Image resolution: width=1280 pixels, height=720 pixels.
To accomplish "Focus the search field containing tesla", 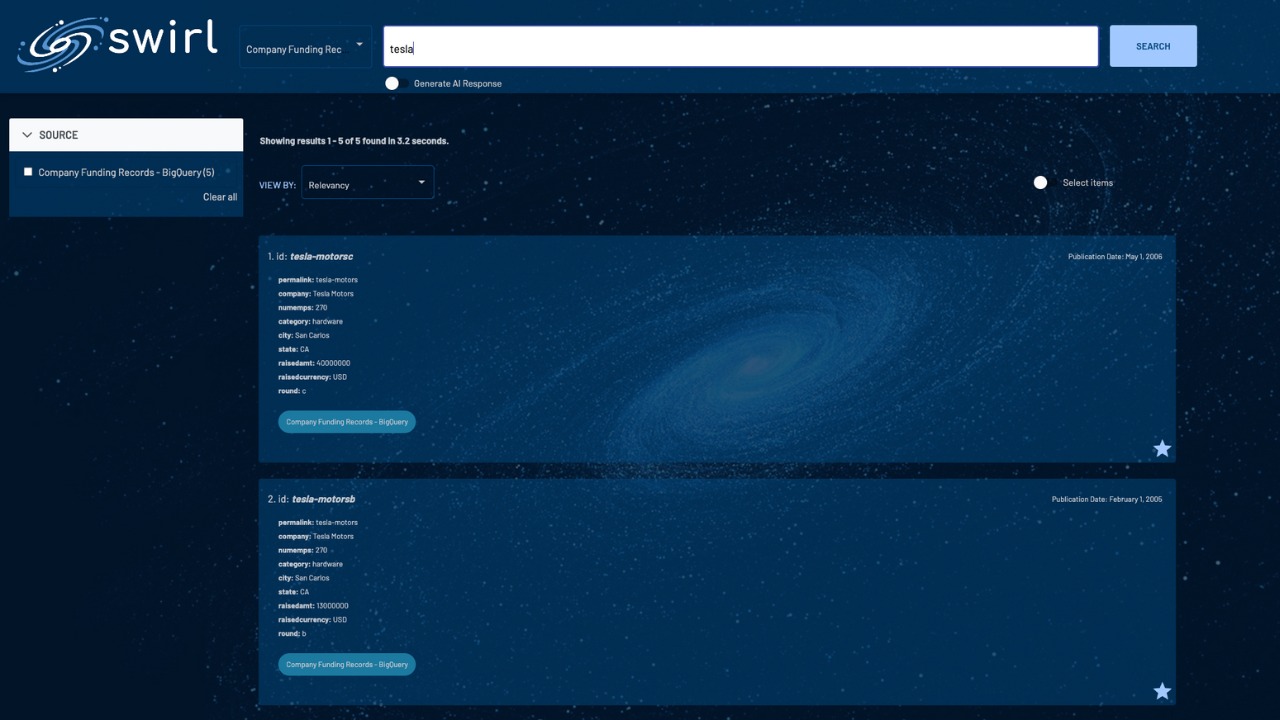I will coord(741,47).
